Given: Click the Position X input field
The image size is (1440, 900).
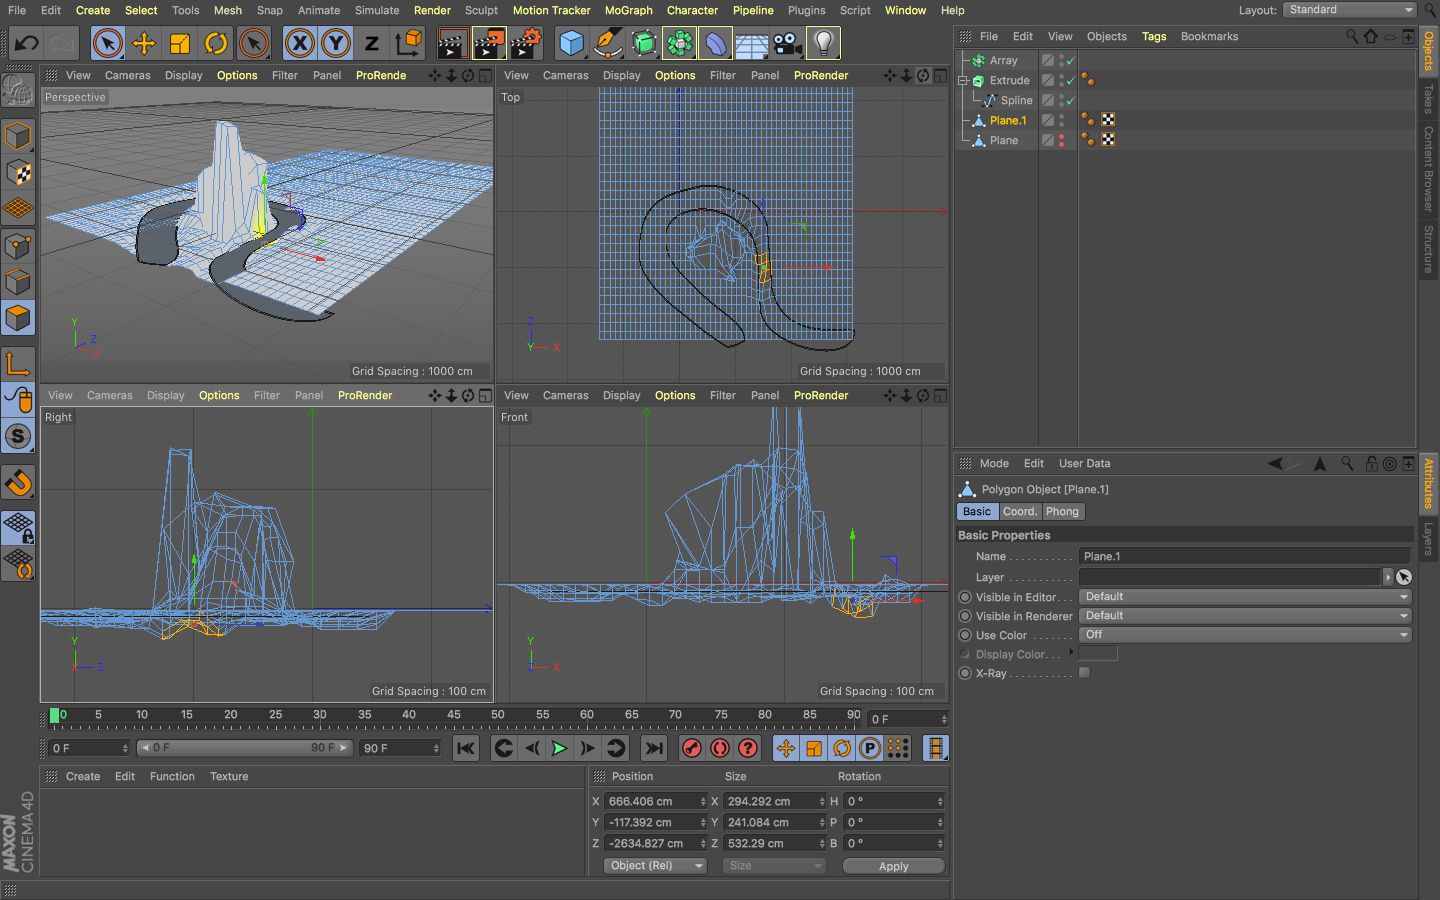Looking at the screenshot, I should click(x=652, y=801).
